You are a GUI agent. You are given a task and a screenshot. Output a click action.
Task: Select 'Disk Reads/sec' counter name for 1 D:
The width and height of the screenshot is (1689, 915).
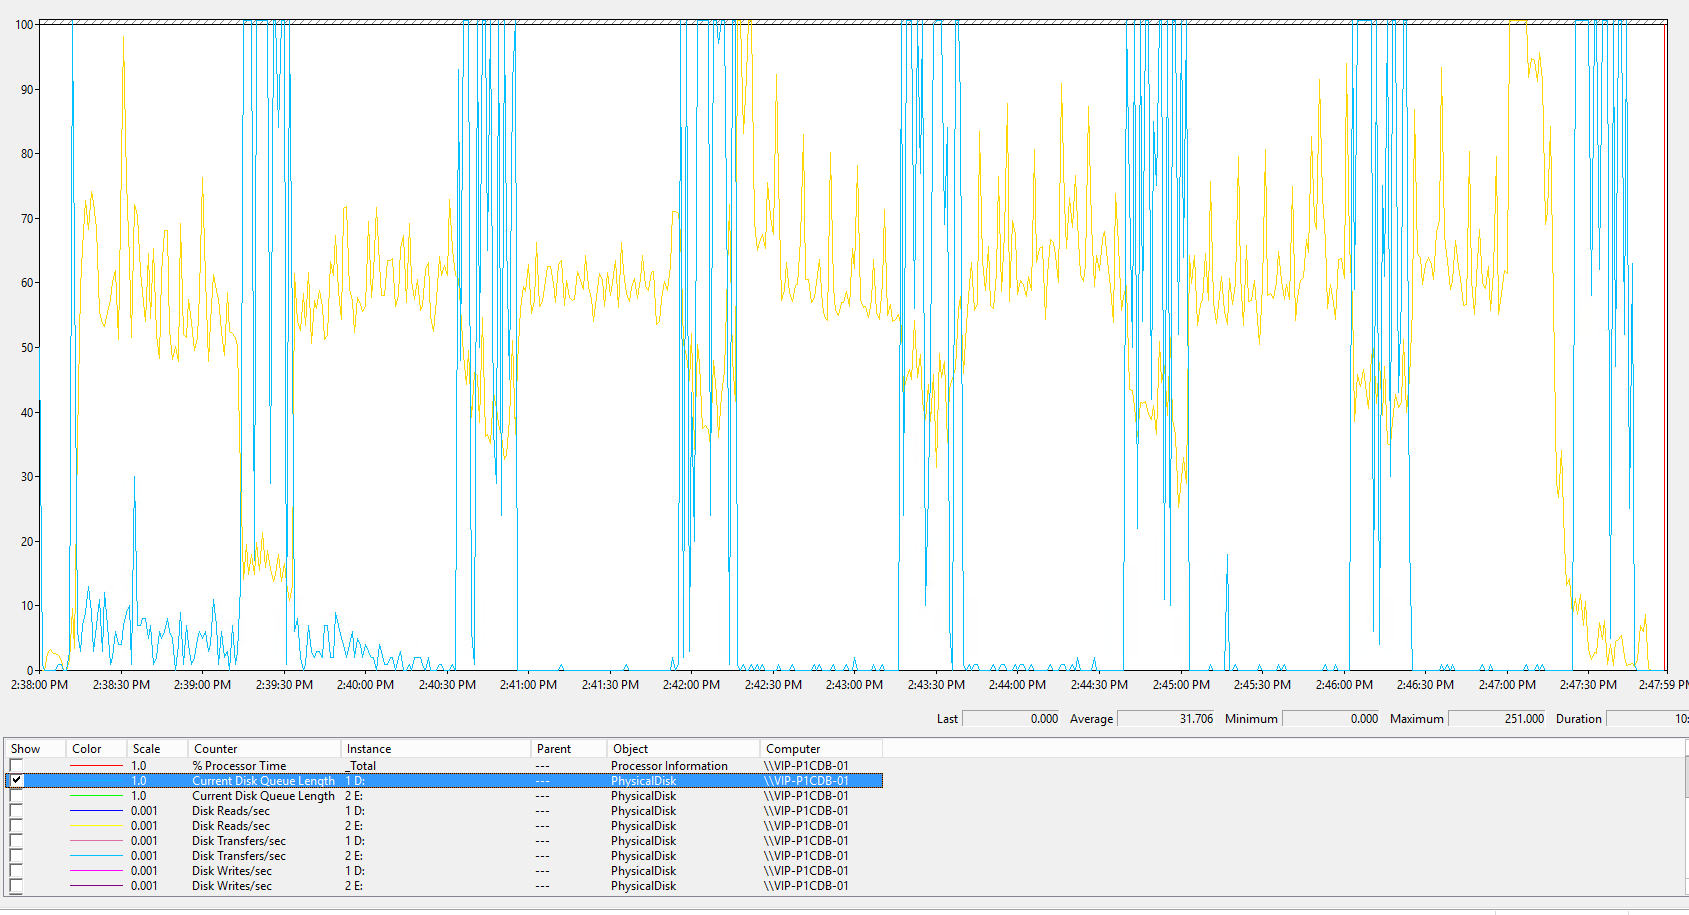pyautogui.click(x=231, y=811)
